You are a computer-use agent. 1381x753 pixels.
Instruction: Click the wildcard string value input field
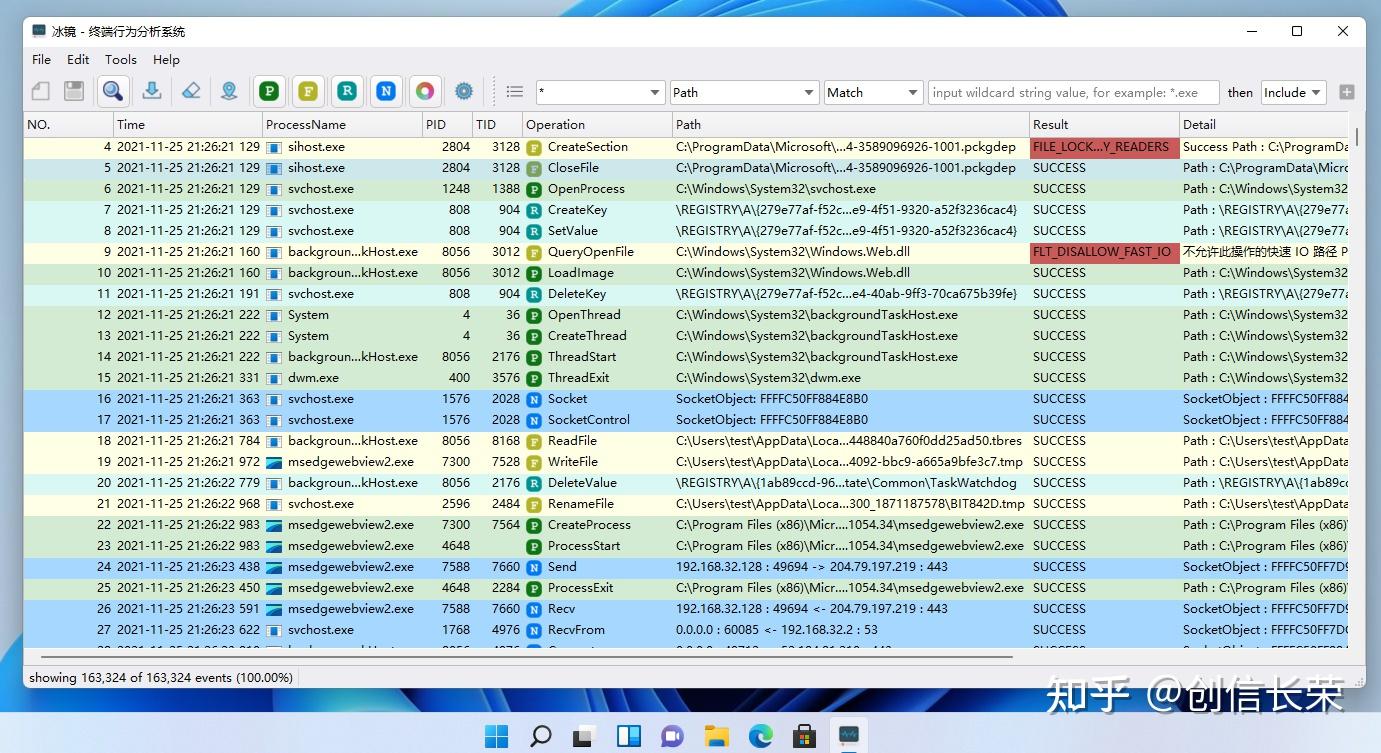[x=1073, y=92]
